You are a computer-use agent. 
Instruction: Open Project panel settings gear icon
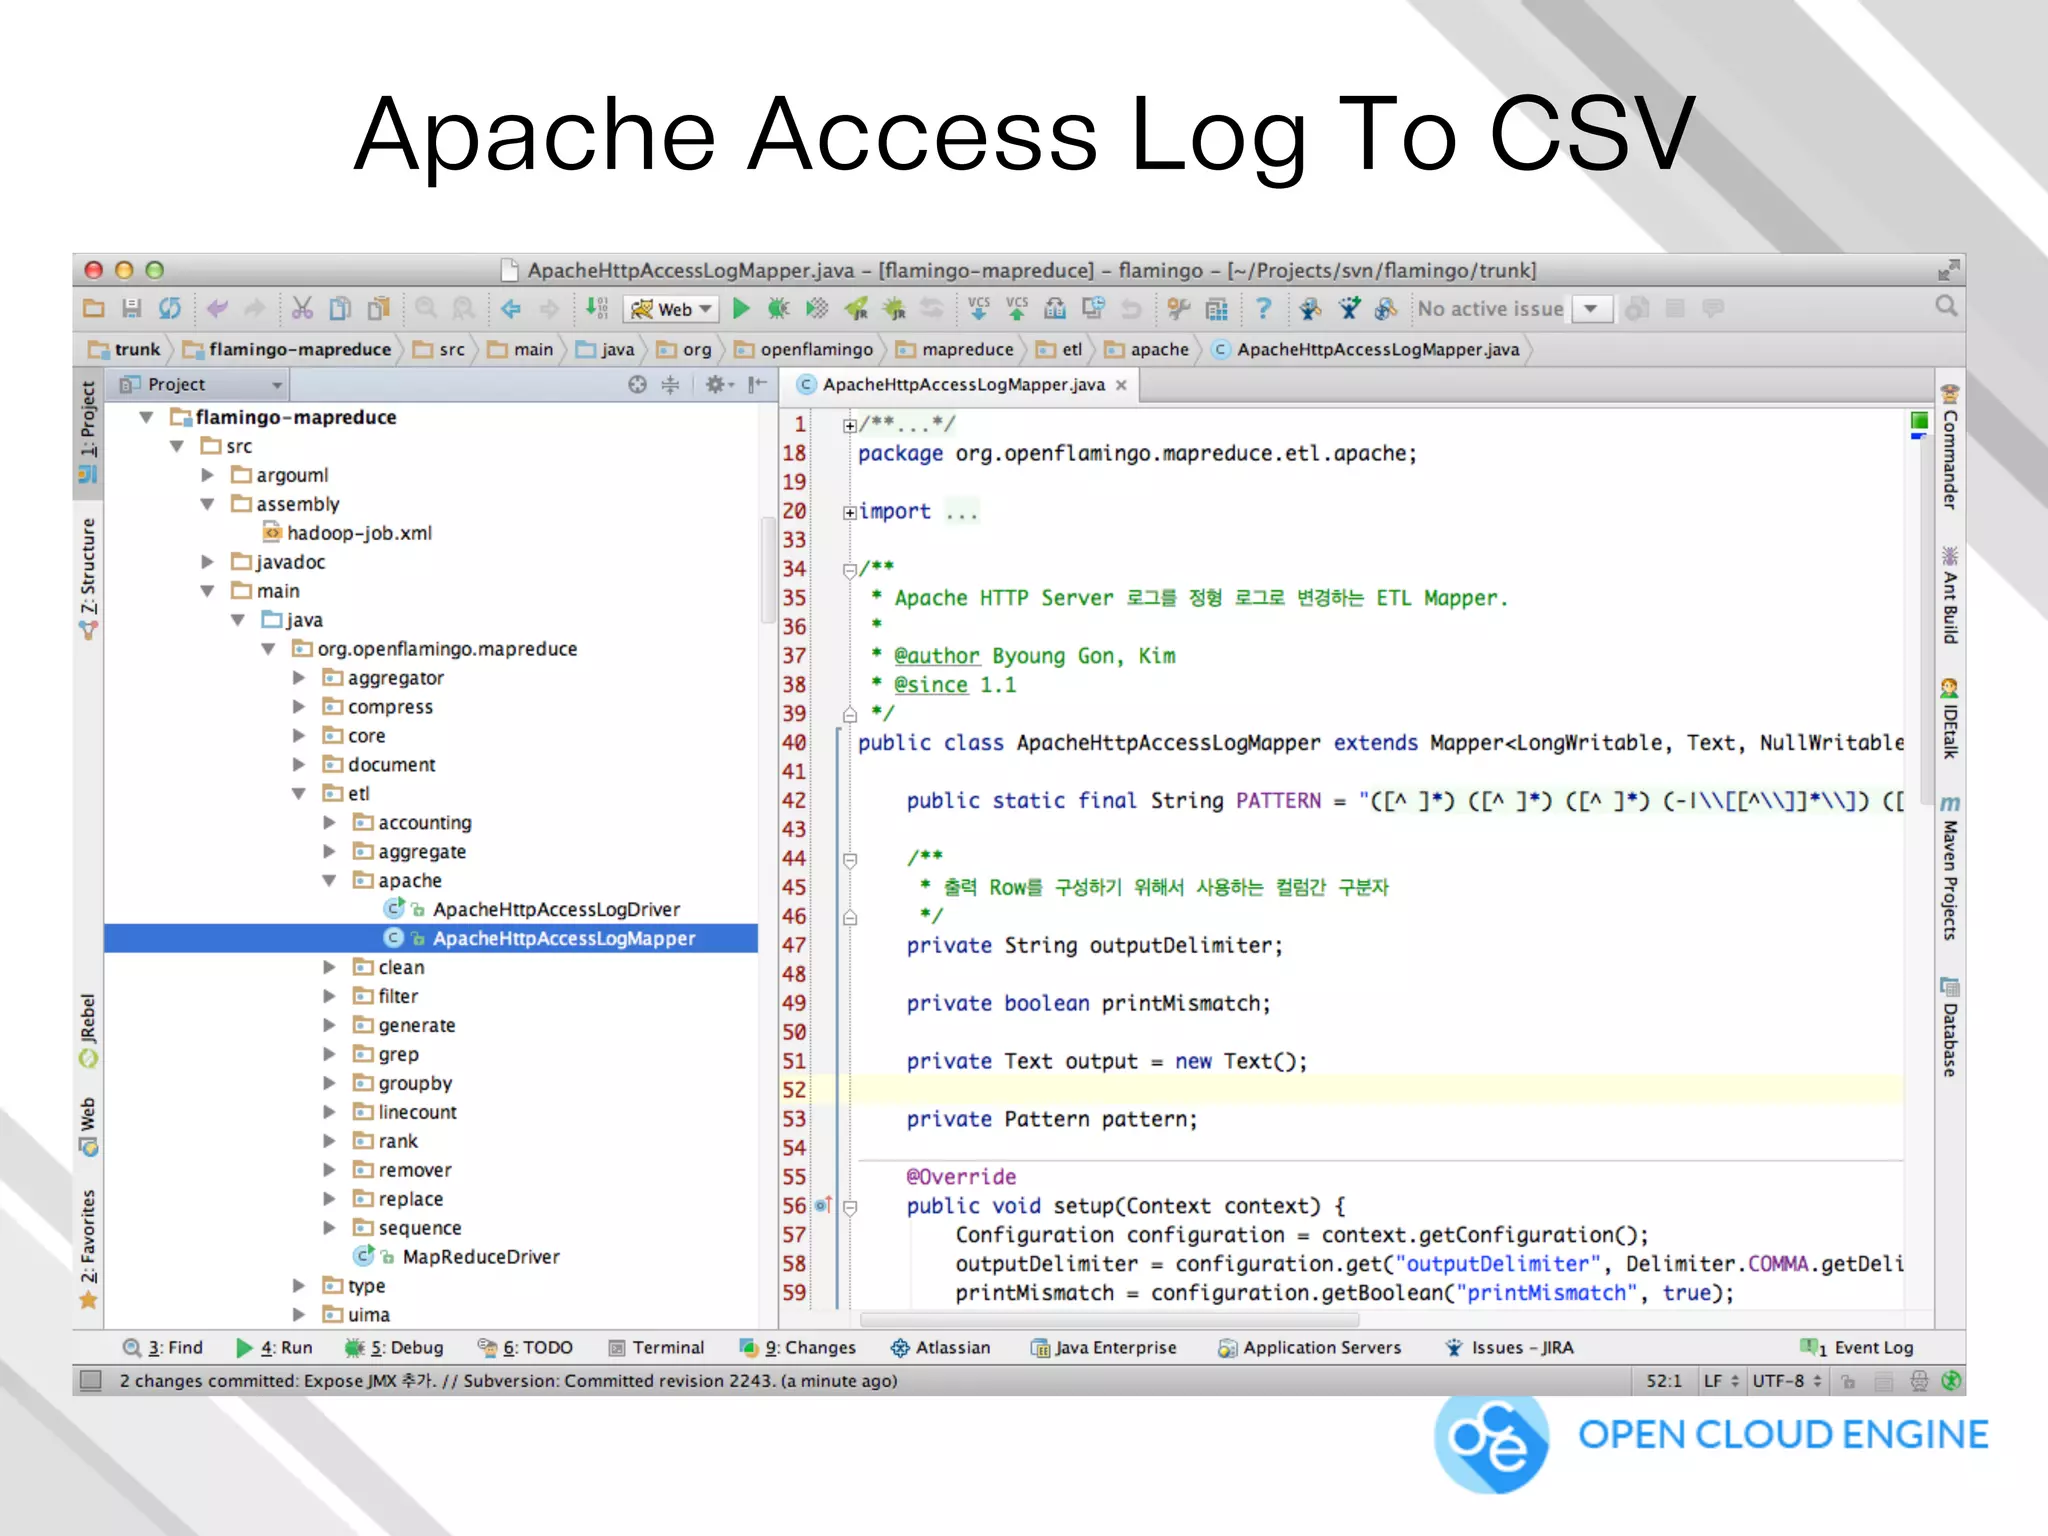[x=715, y=385]
